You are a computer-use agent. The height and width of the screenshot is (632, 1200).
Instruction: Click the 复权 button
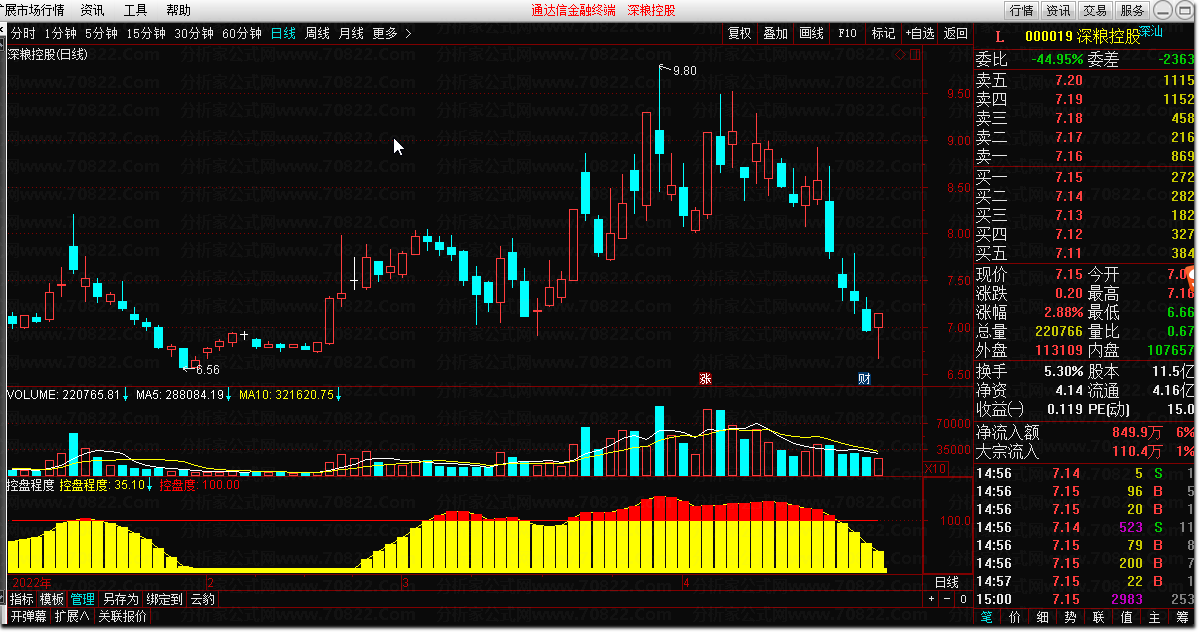click(739, 33)
